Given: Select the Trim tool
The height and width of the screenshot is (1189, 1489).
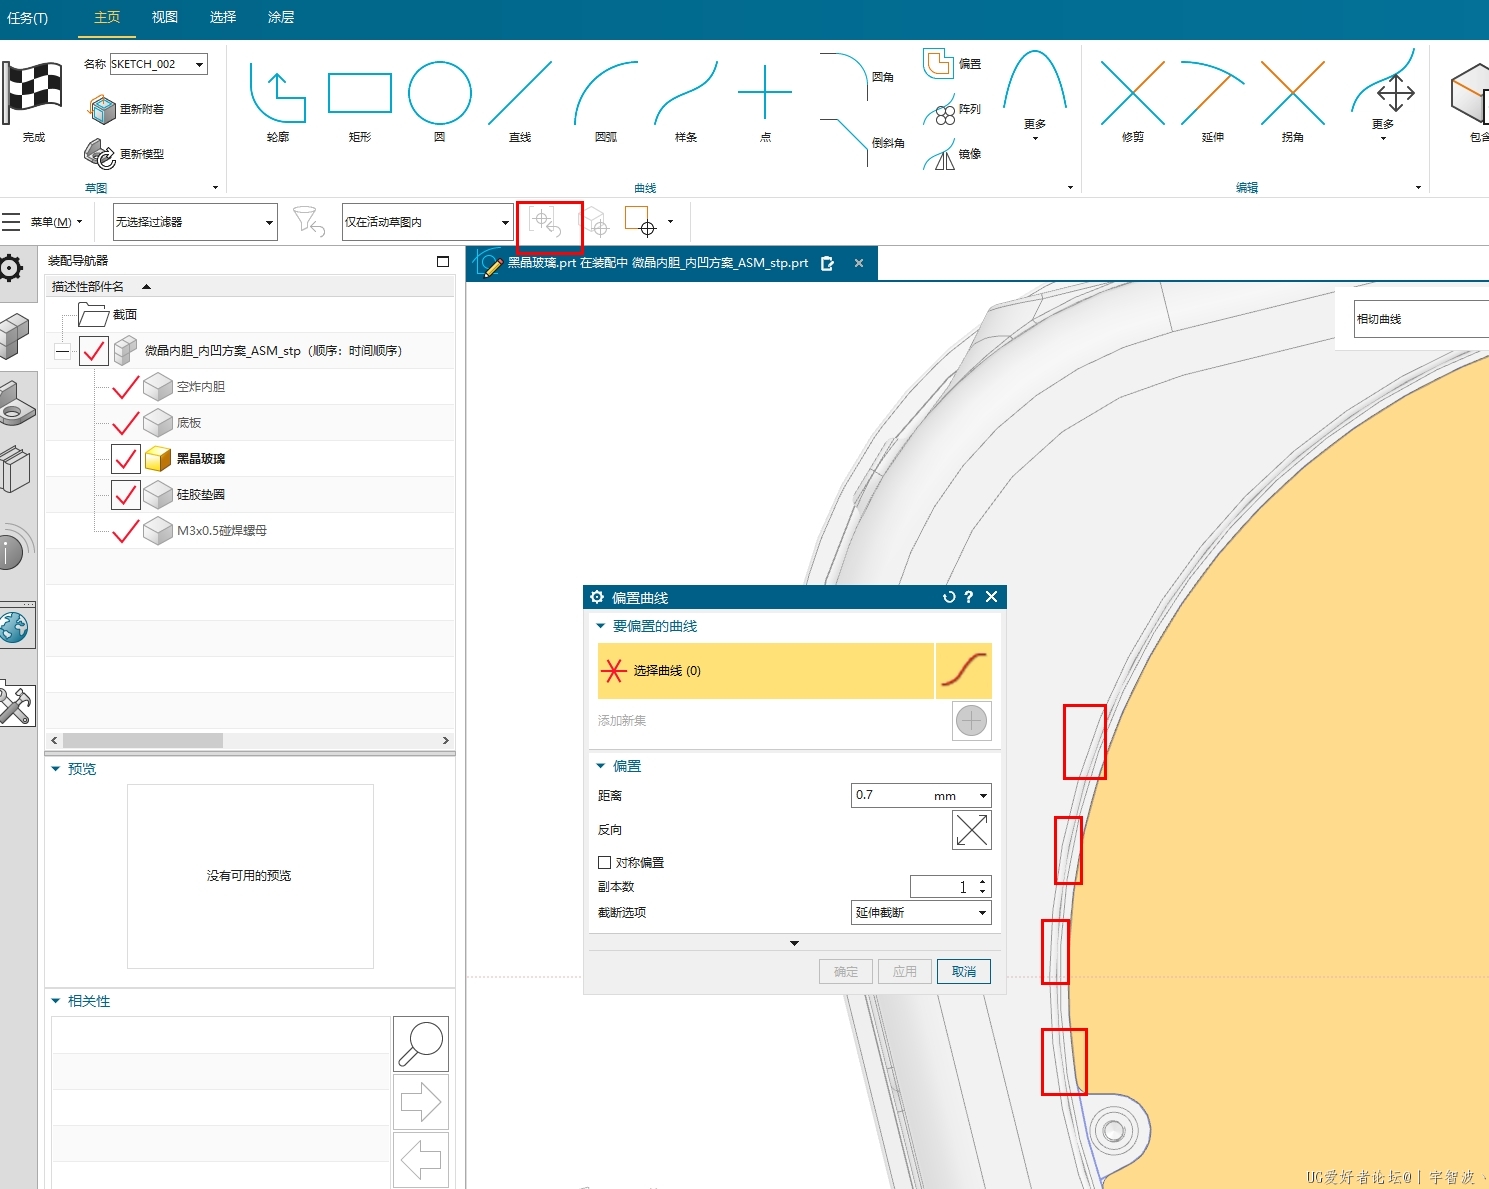Looking at the screenshot, I should pos(1132,93).
